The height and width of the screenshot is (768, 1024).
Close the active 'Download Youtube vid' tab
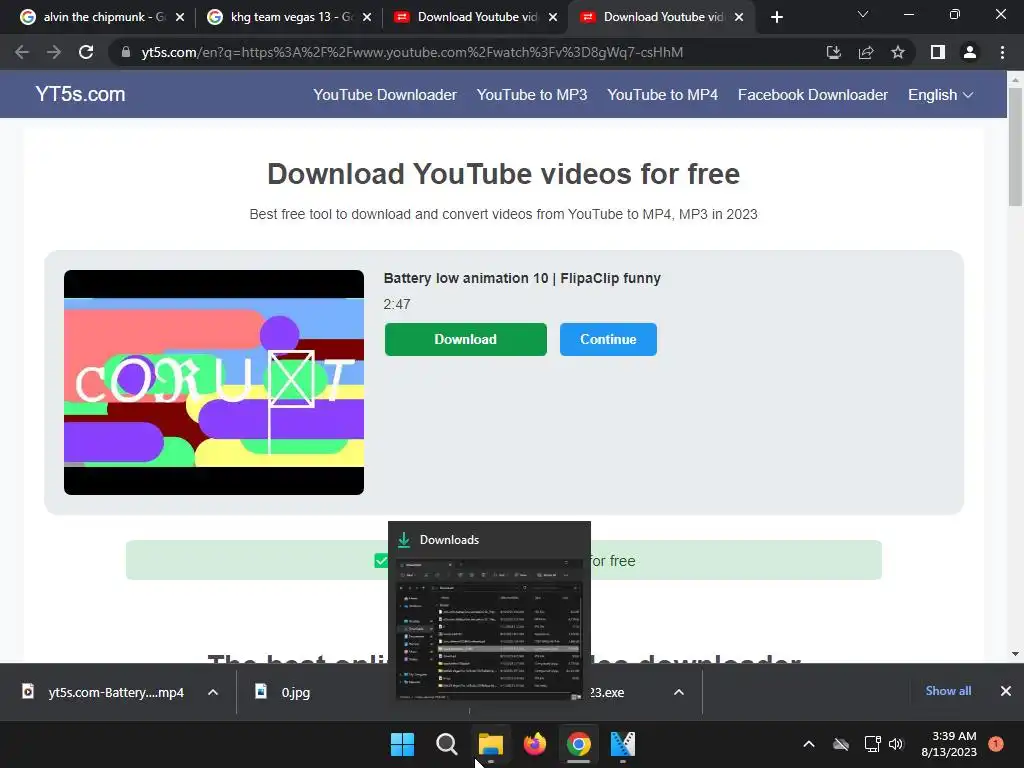click(x=739, y=17)
